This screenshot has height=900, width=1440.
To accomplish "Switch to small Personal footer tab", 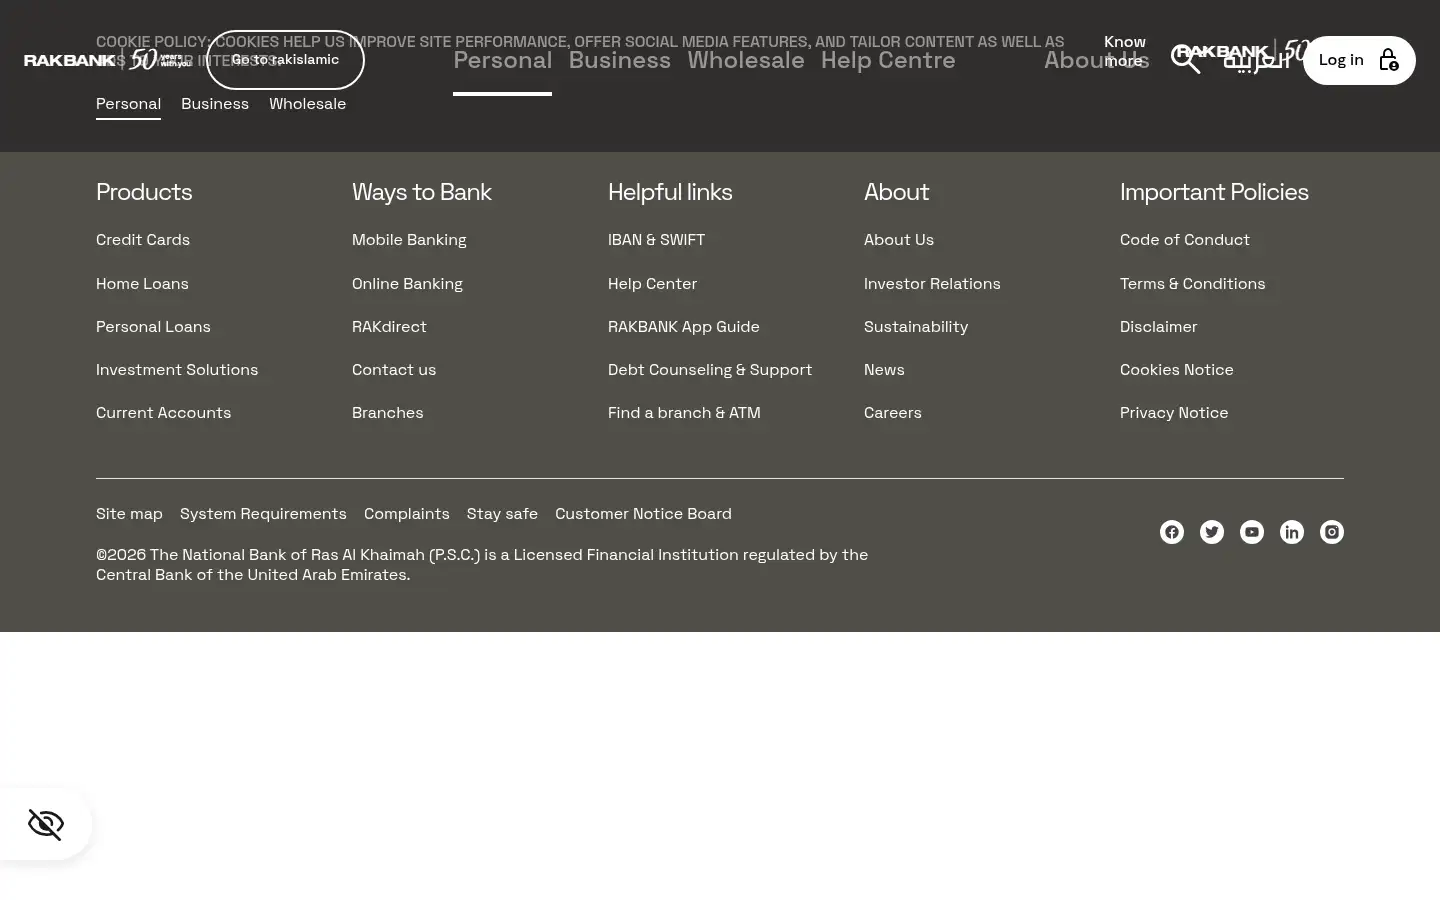I will point(128,104).
